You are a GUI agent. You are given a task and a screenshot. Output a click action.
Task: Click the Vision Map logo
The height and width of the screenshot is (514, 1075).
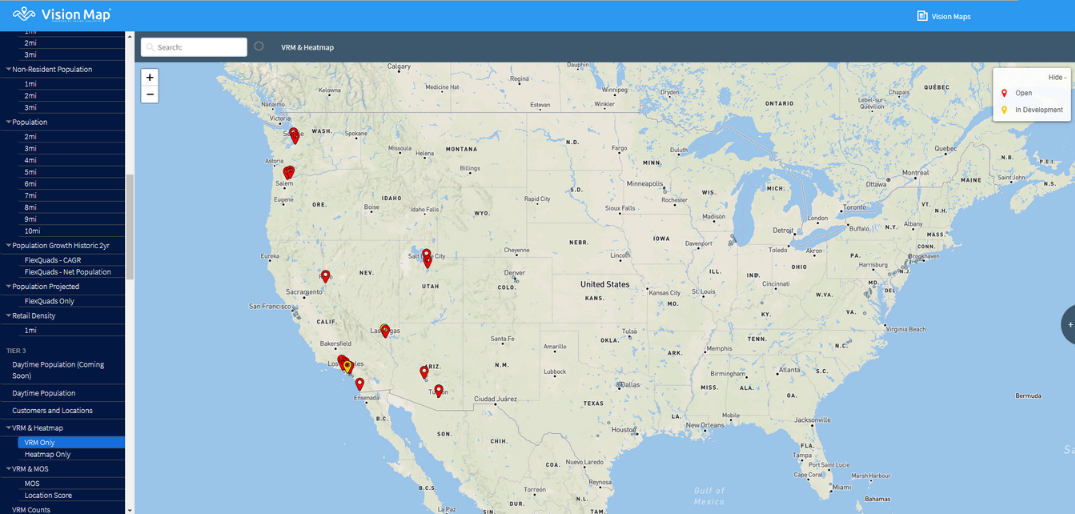click(x=62, y=15)
